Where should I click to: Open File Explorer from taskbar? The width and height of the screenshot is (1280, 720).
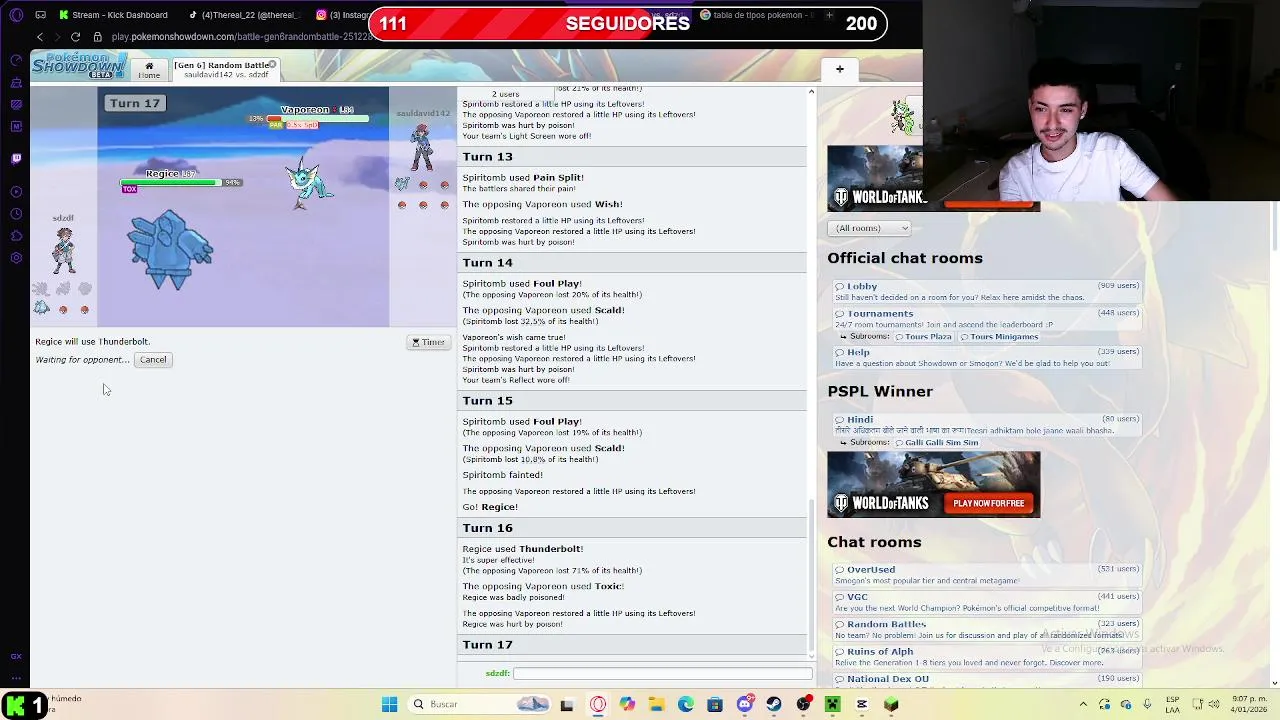(656, 704)
